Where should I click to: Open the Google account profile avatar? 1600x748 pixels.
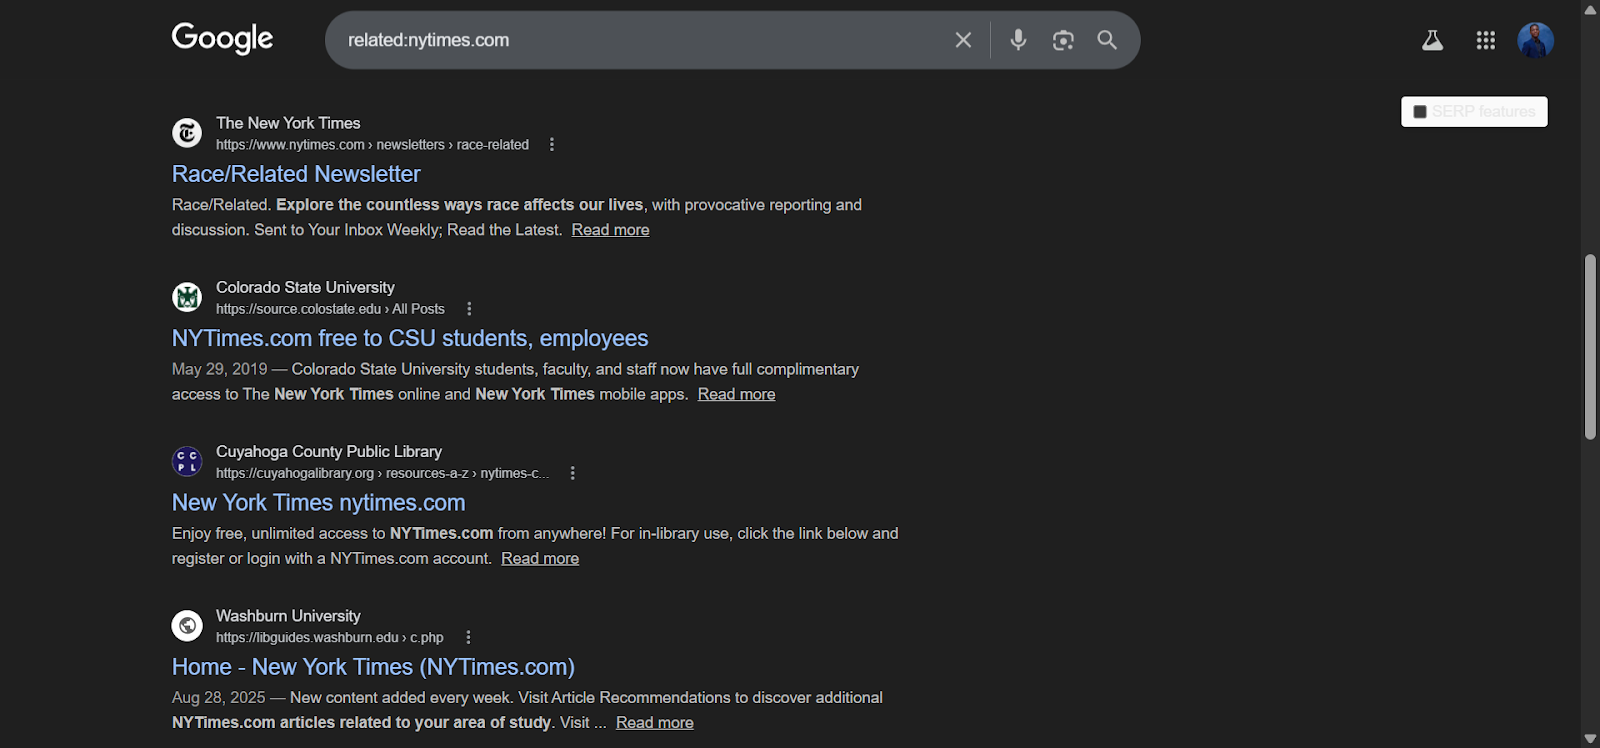[x=1535, y=40]
